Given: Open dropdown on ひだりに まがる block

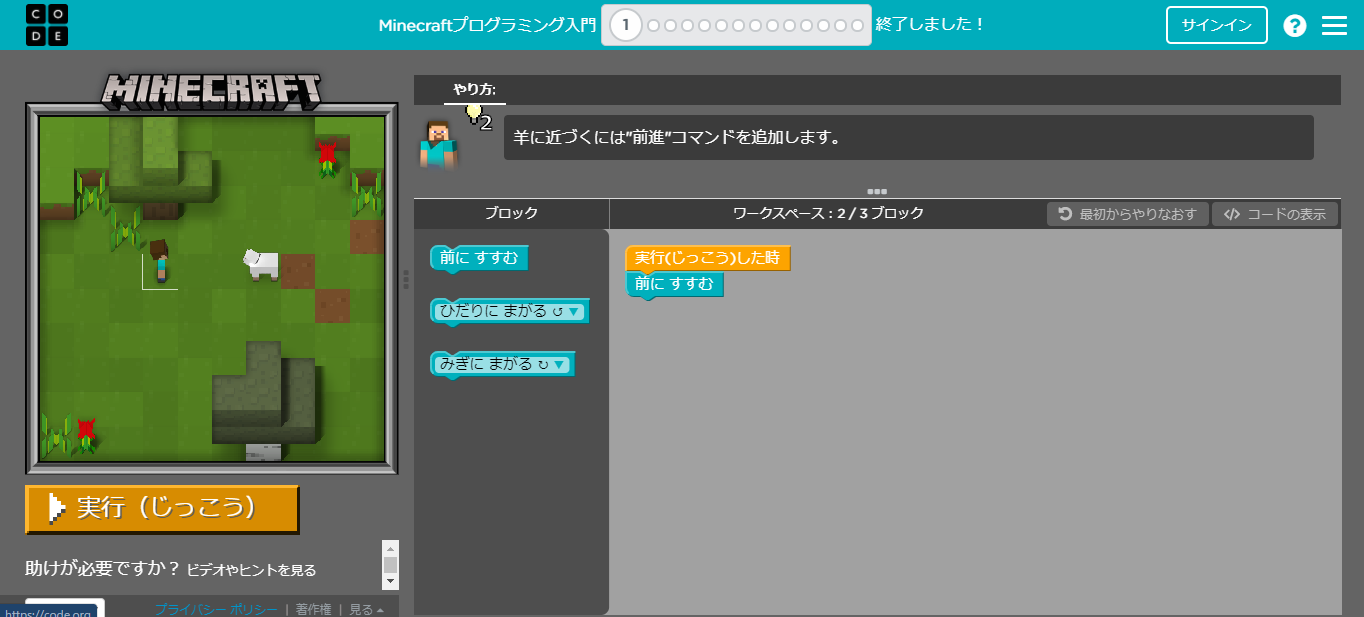Looking at the screenshot, I should 573,311.
